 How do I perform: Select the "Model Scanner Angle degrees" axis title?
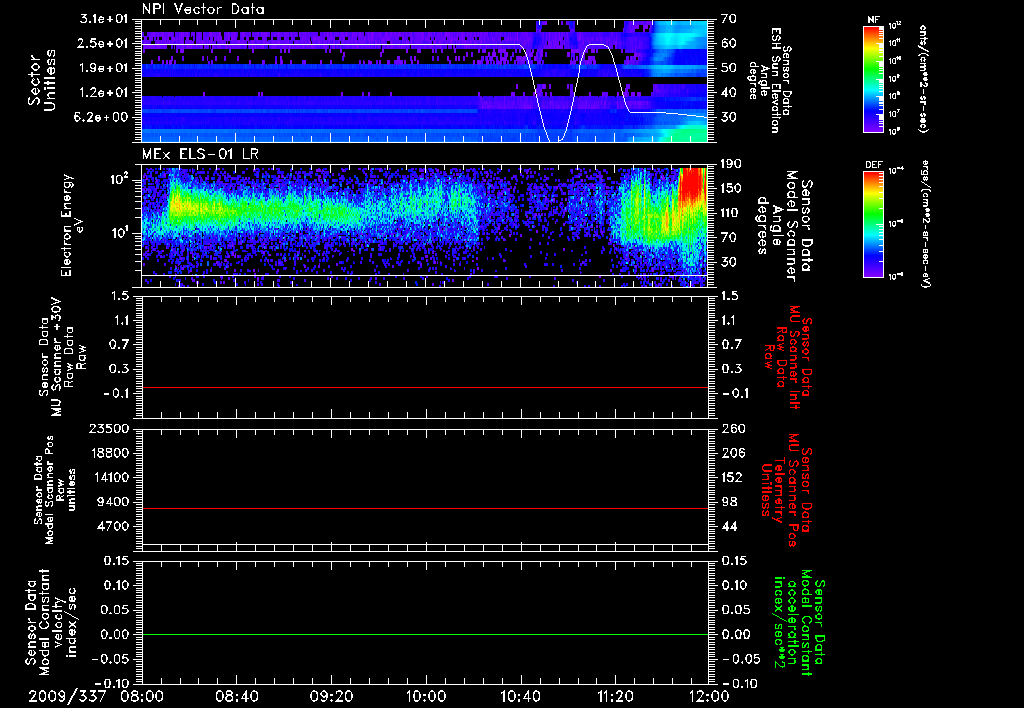pyautogui.click(x=784, y=225)
